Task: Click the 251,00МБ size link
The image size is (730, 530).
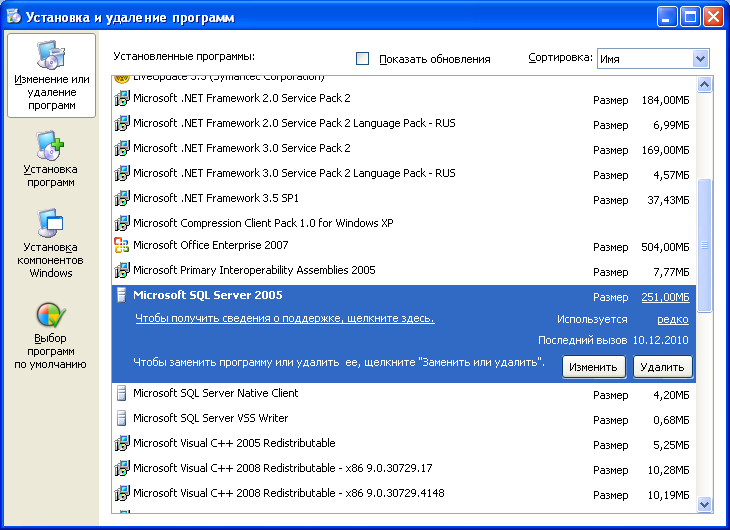Action: click(x=665, y=297)
